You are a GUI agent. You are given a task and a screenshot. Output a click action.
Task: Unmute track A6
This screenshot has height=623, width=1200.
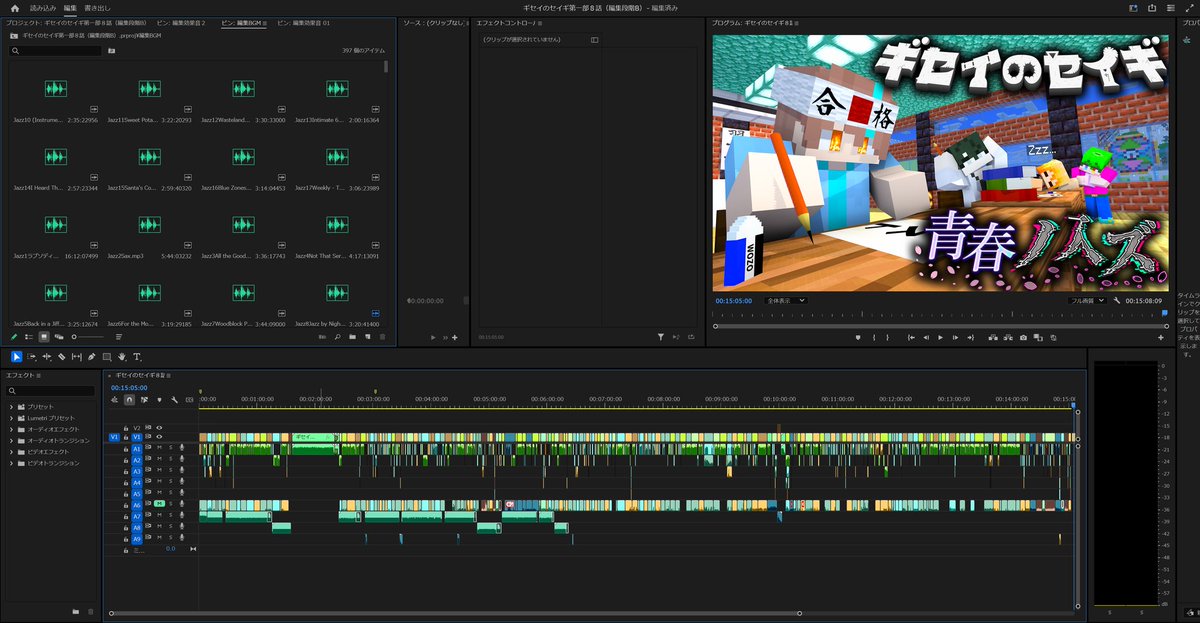click(159, 504)
